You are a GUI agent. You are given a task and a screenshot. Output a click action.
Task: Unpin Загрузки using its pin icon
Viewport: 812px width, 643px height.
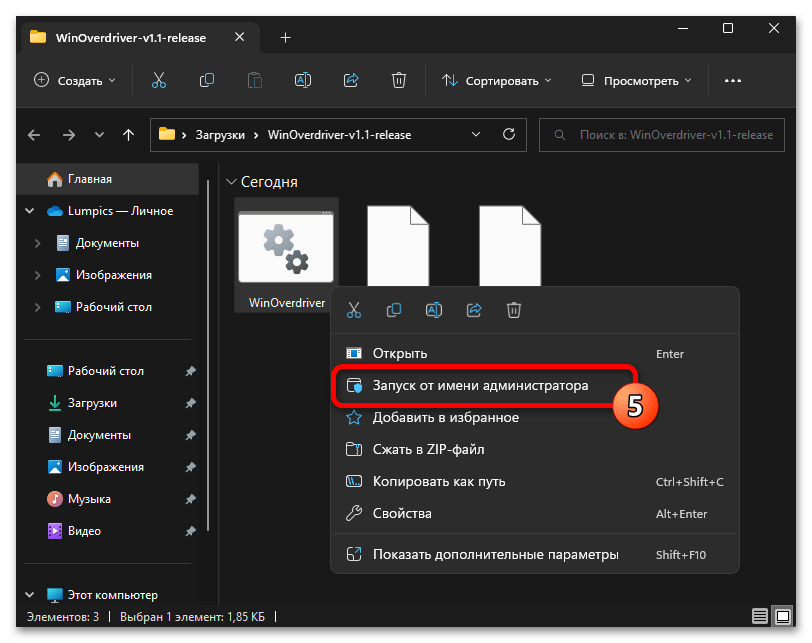coord(191,403)
